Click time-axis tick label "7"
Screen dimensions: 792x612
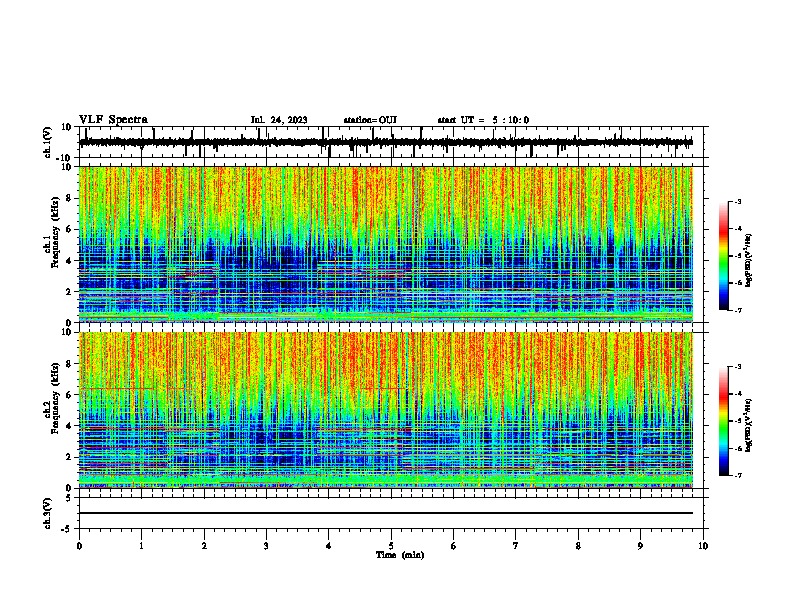(x=516, y=546)
